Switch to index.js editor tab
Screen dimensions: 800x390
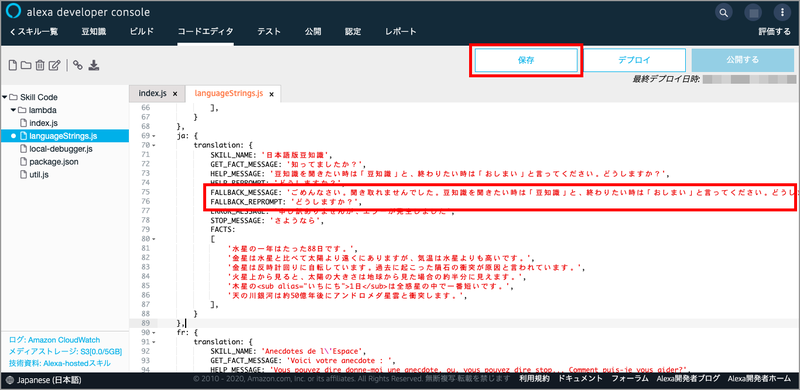point(153,94)
